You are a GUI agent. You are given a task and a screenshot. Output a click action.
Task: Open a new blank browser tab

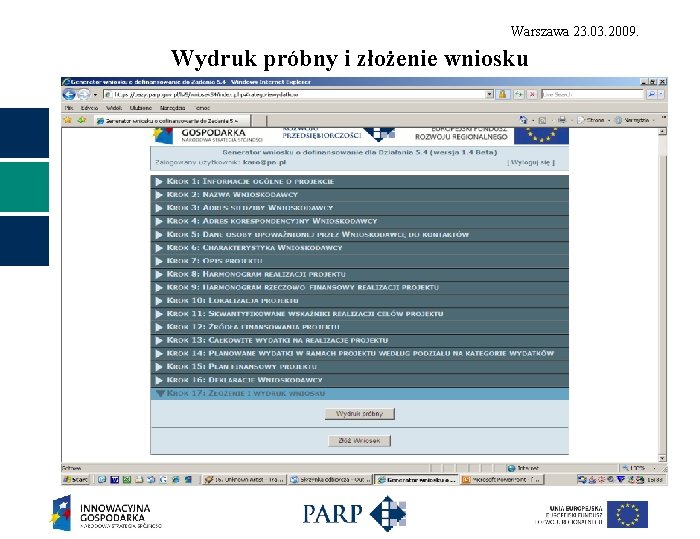tap(259, 121)
